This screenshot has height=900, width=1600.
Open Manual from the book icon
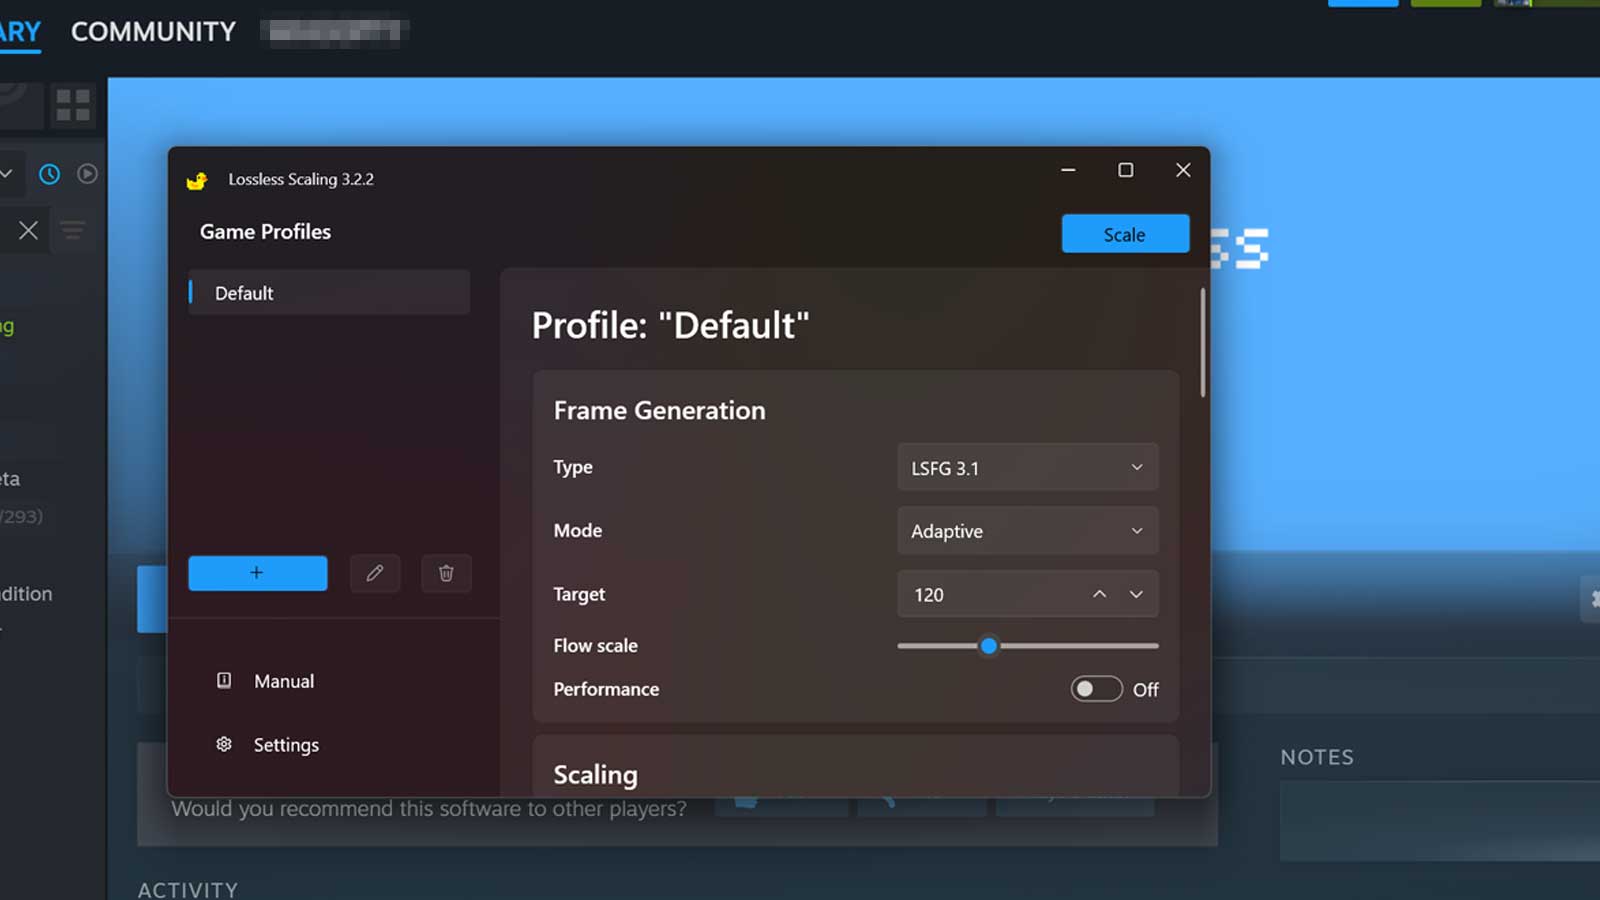click(x=224, y=680)
